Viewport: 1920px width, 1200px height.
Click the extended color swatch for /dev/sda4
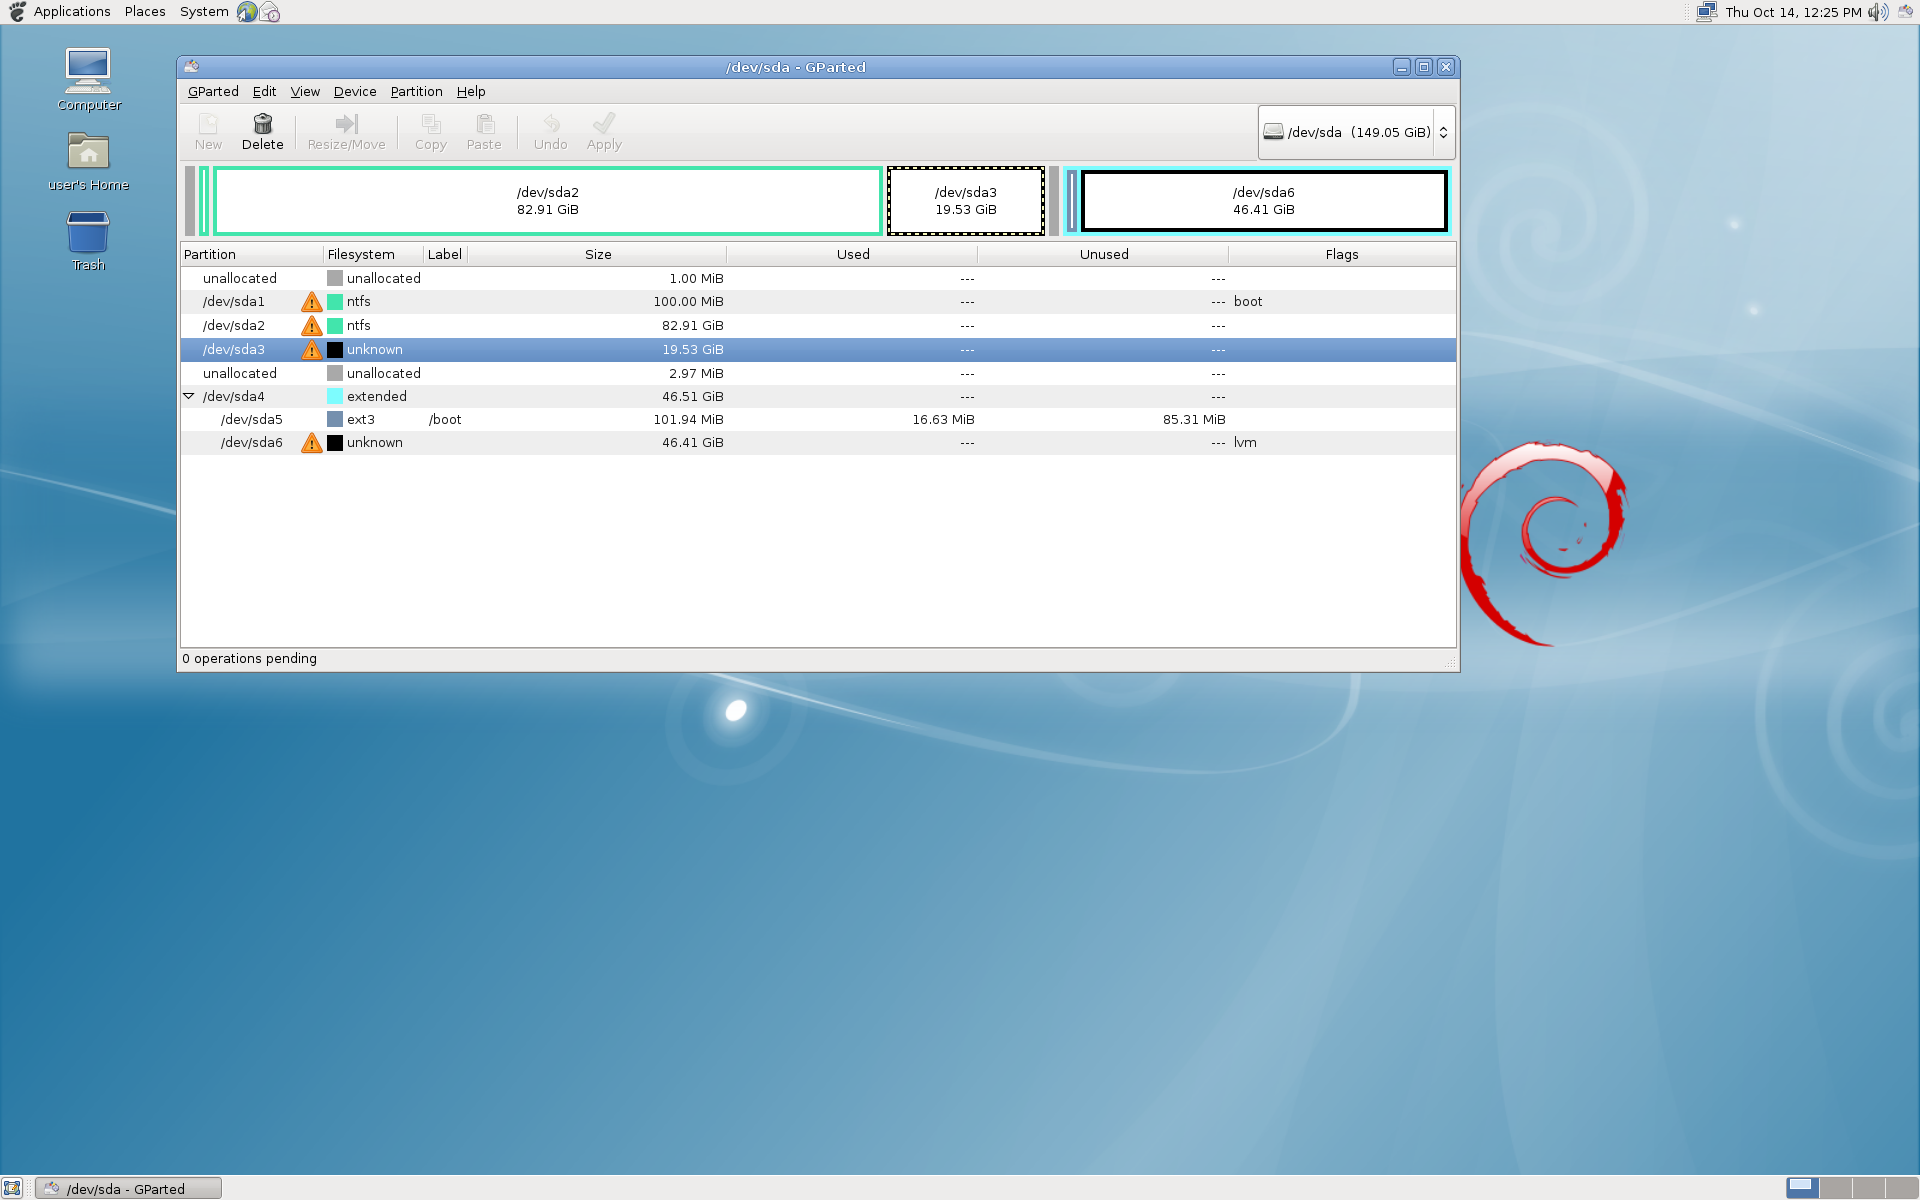pyautogui.click(x=335, y=397)
